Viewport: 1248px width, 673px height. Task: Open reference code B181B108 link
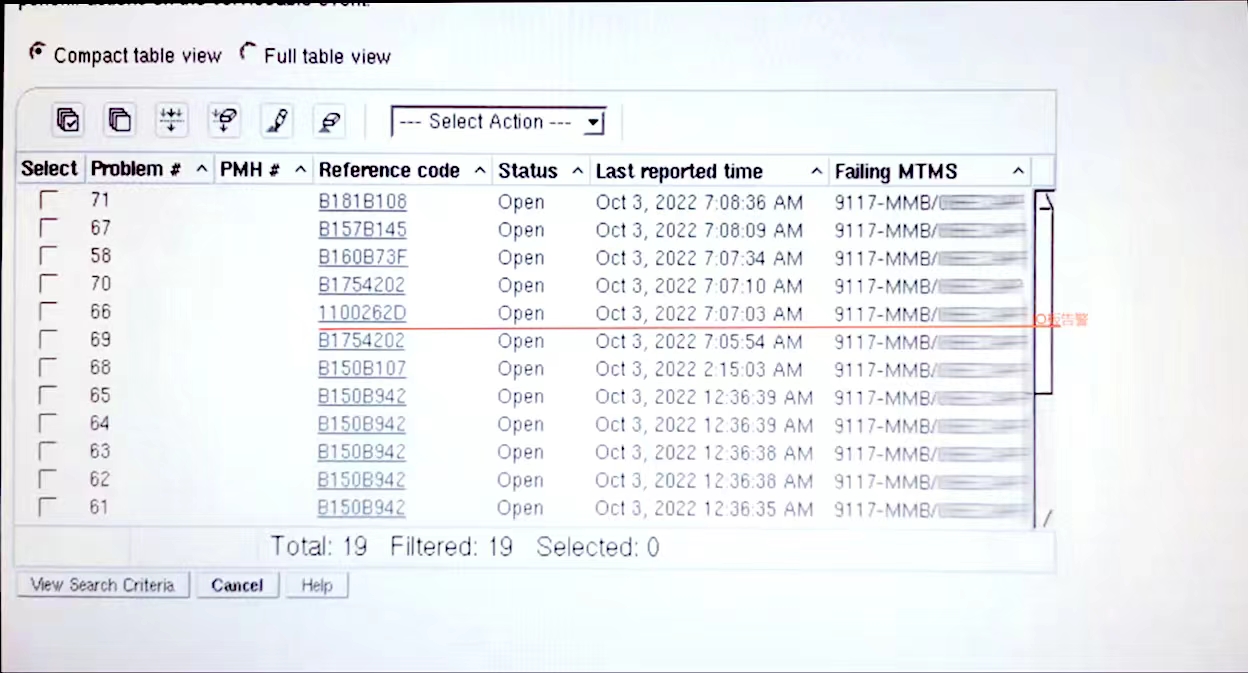362,202
